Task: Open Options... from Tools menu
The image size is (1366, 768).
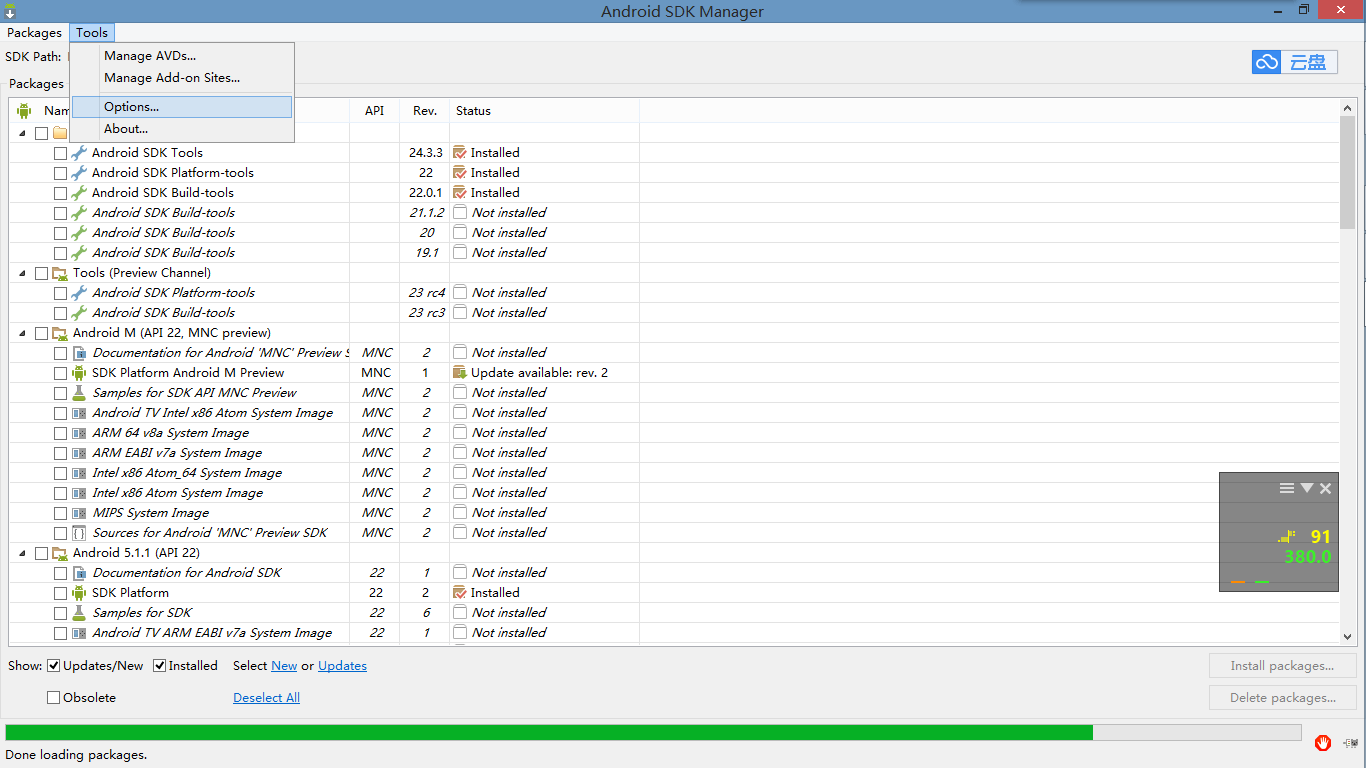Action: [181, 107]
